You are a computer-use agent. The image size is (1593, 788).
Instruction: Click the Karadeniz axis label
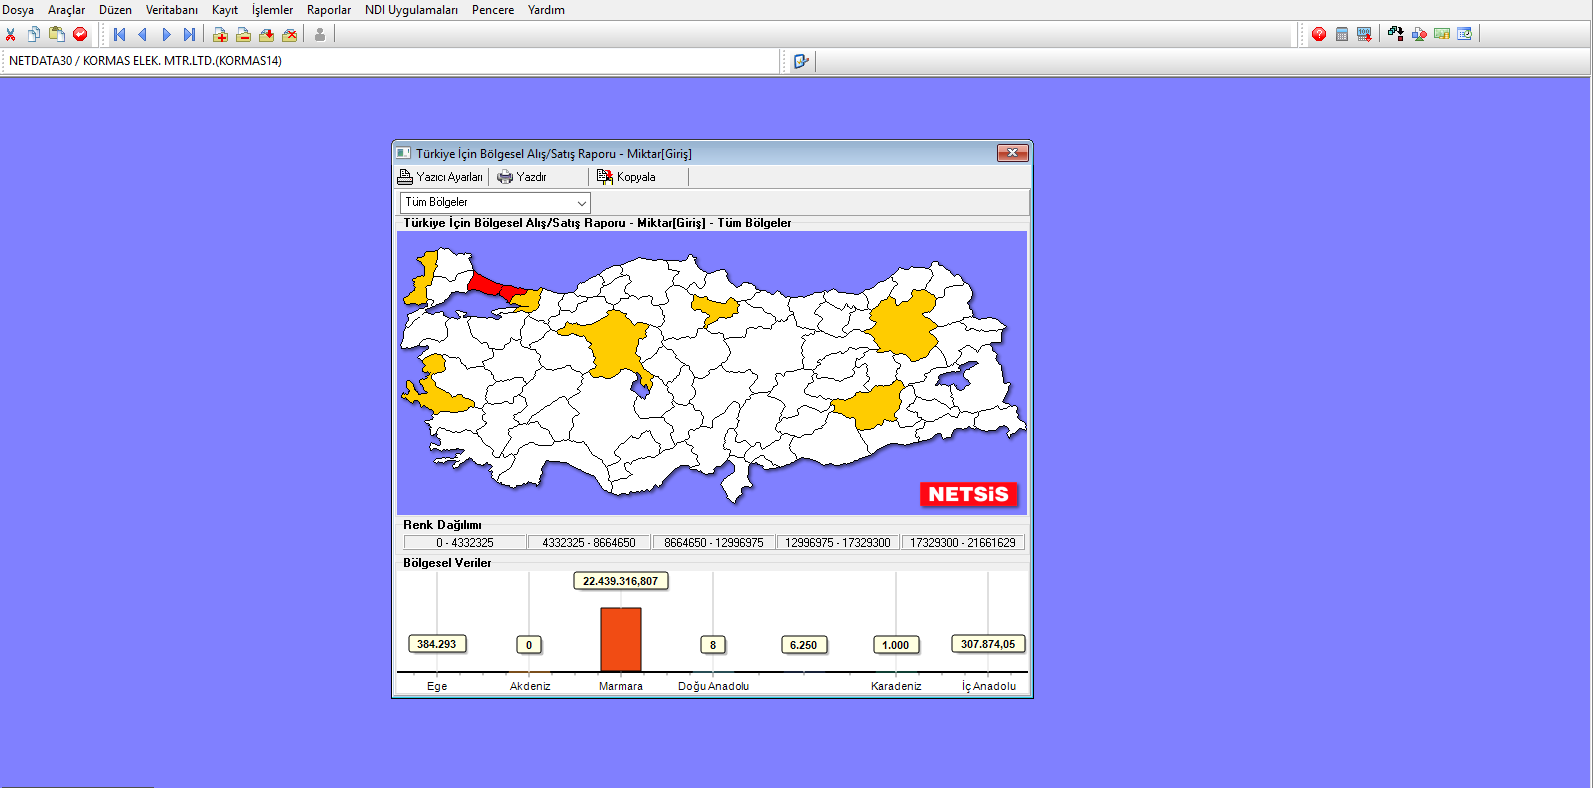coord(896,686)
